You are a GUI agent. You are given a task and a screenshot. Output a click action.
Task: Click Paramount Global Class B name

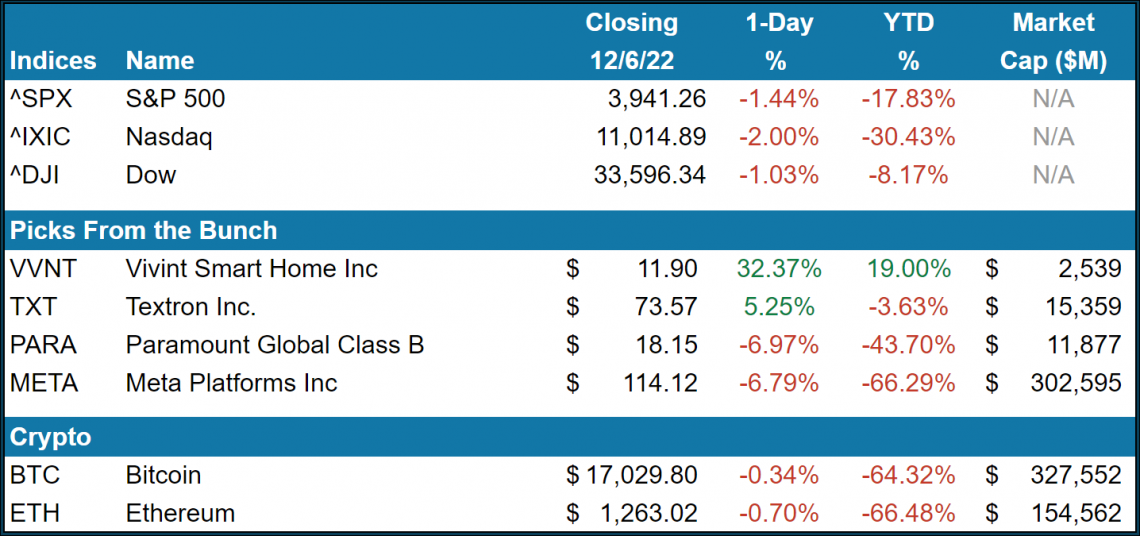(275, 345)
